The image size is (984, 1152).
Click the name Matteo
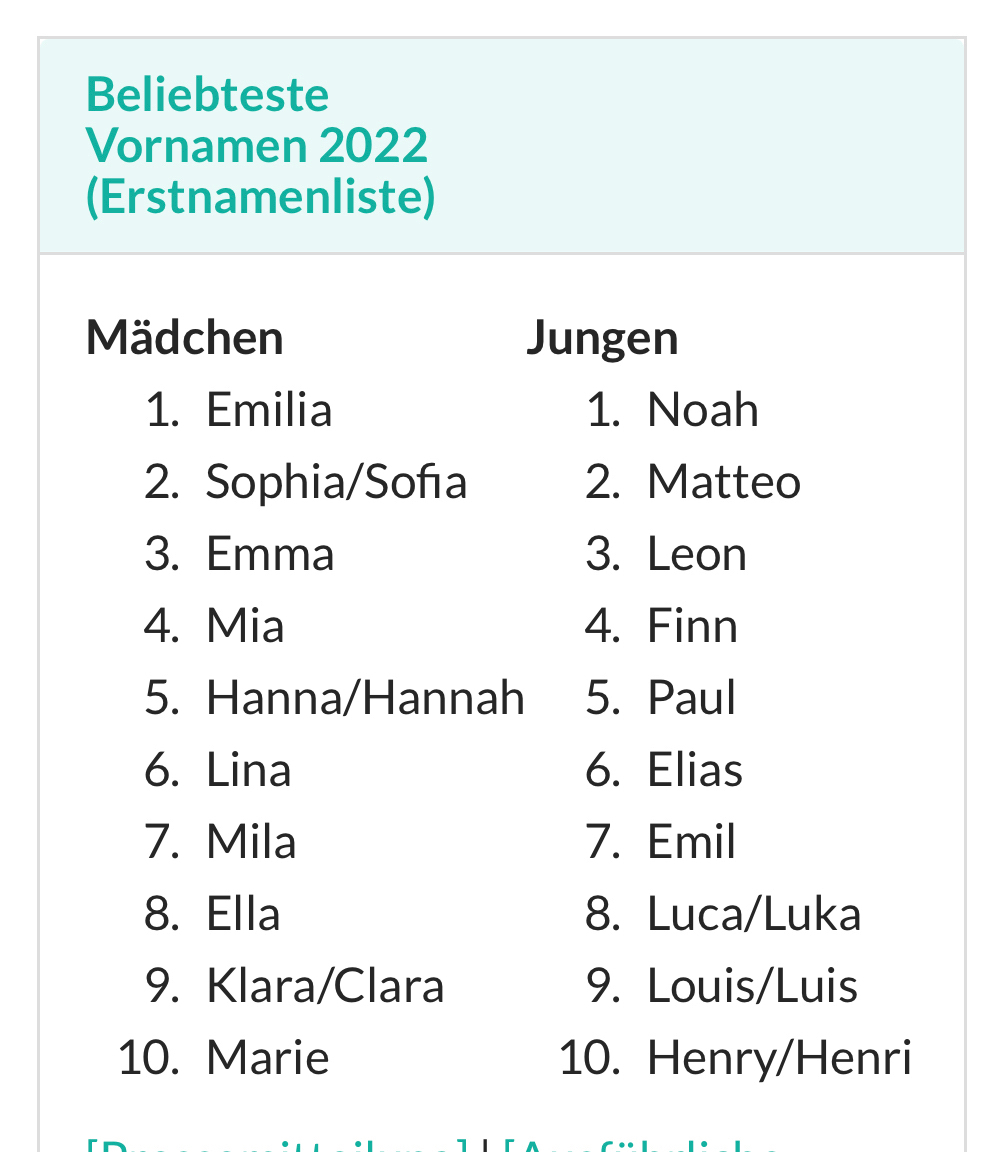724,482
